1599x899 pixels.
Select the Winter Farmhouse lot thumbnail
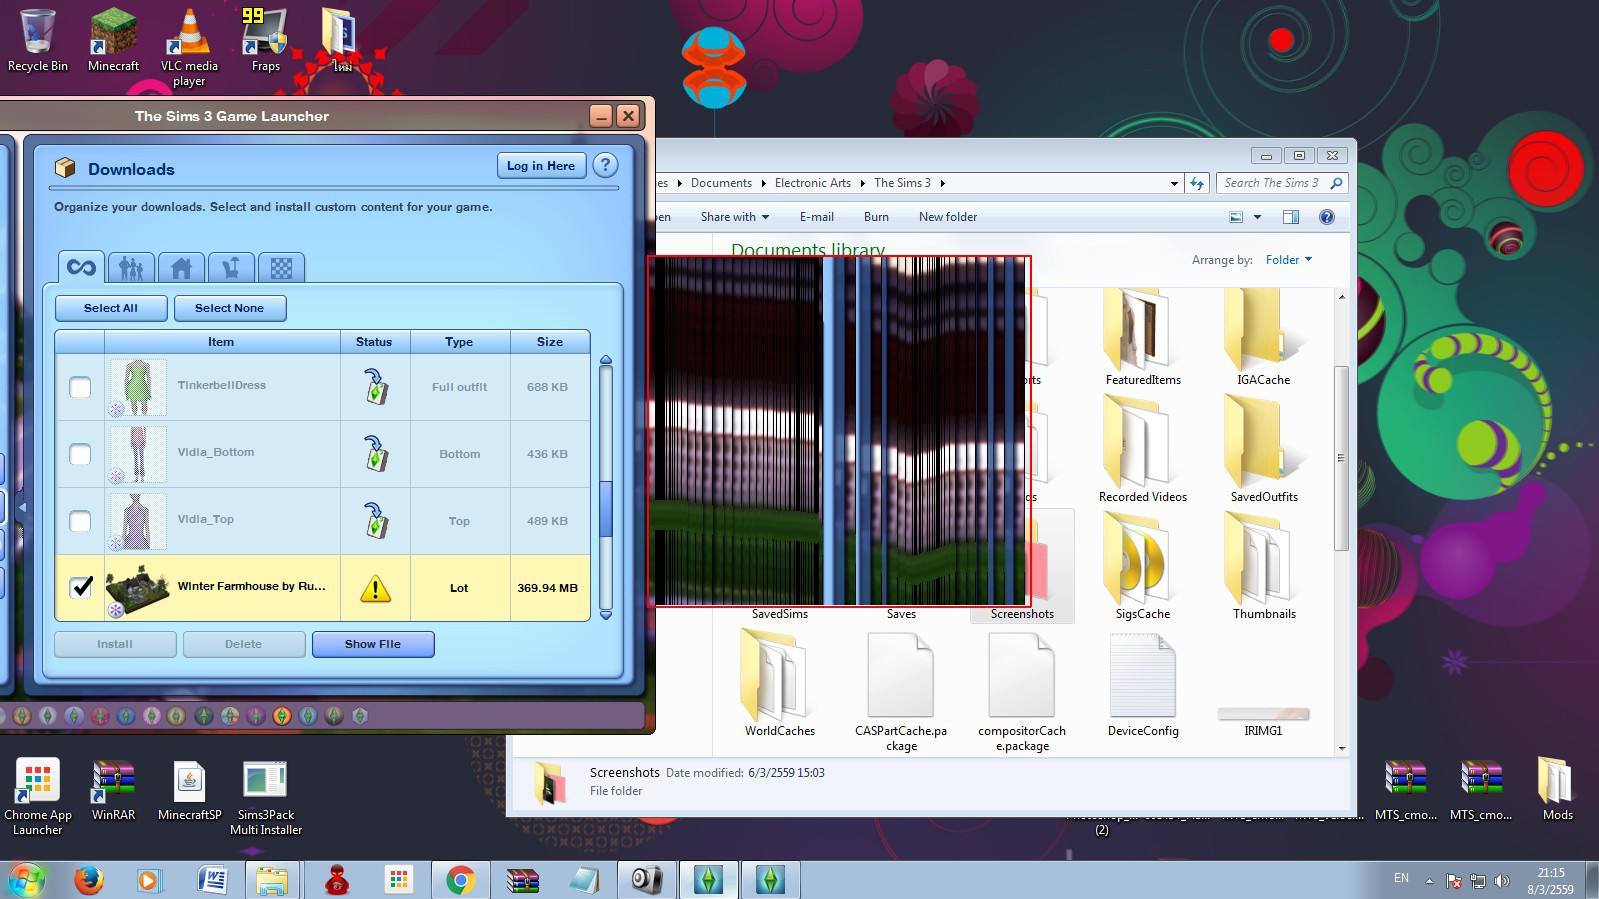(137, 588)
